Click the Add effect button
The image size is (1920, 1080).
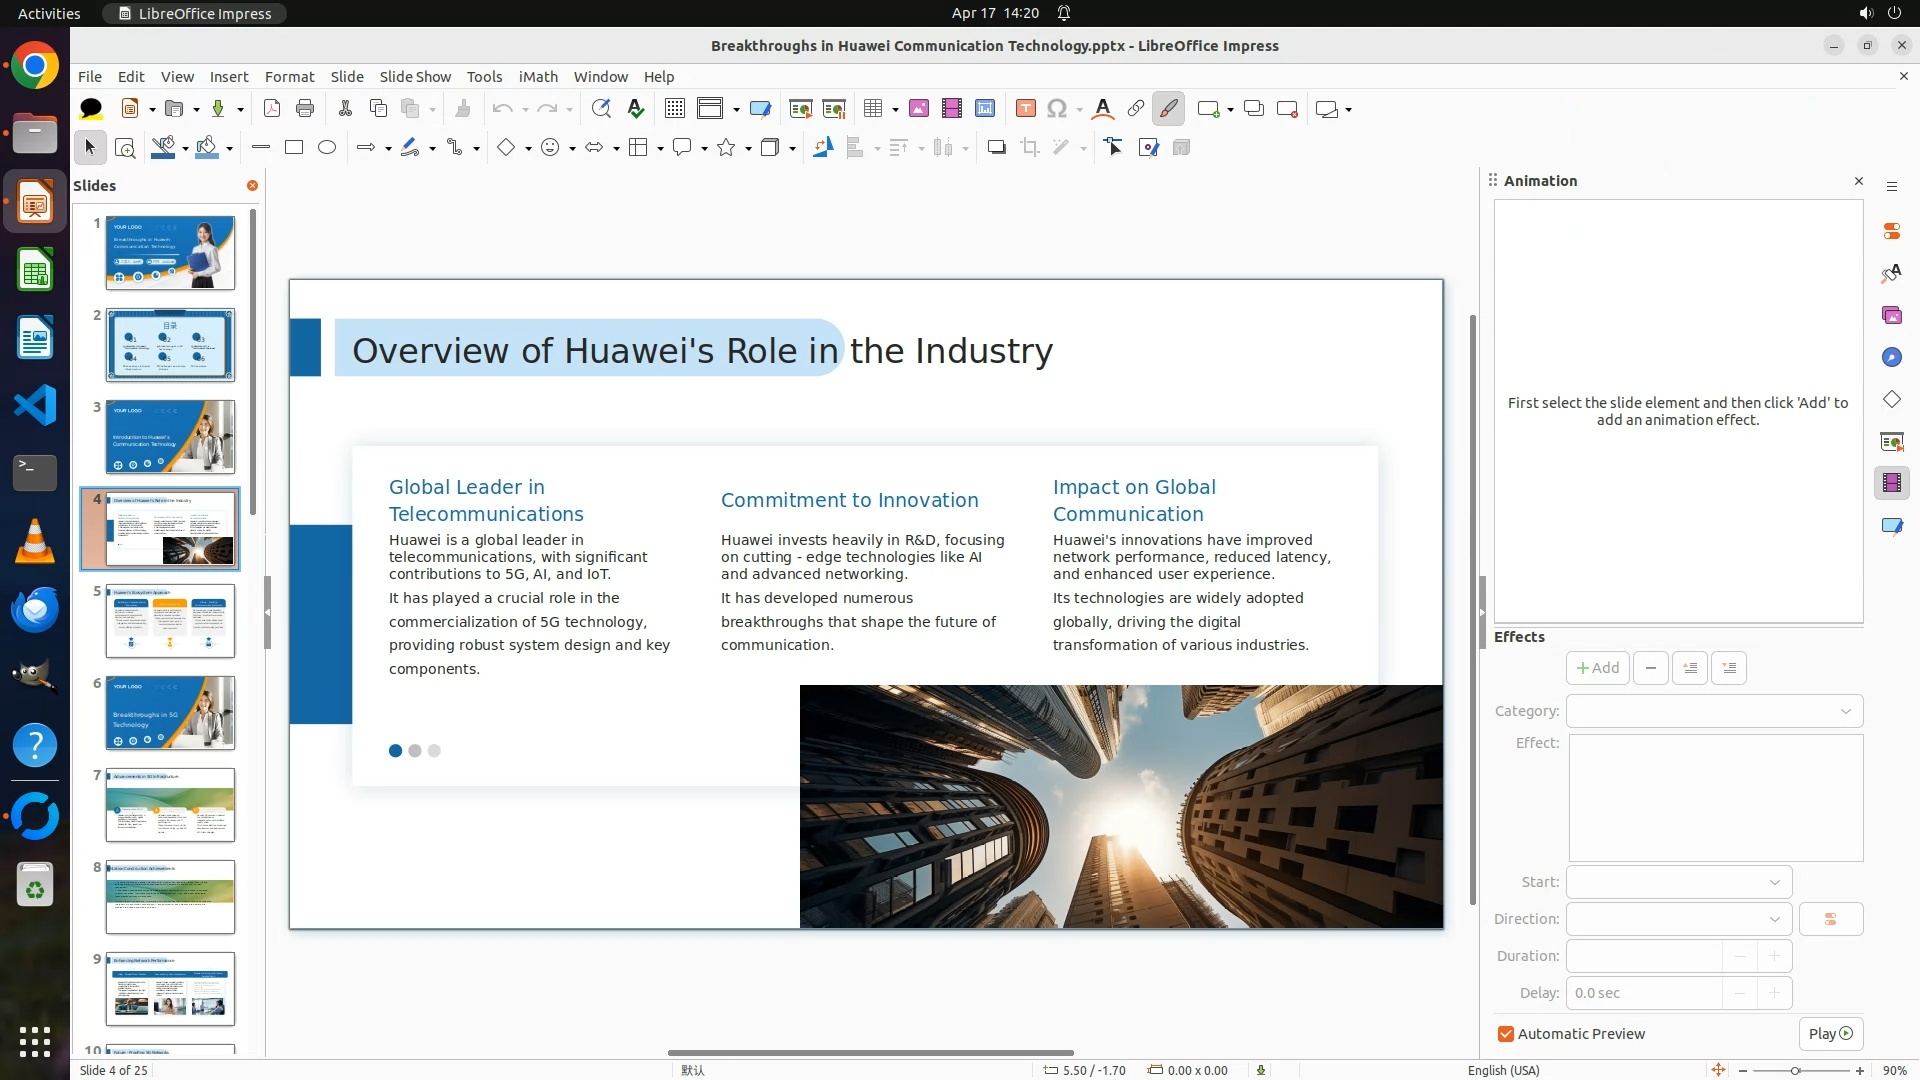click(x=1597, y=668)
